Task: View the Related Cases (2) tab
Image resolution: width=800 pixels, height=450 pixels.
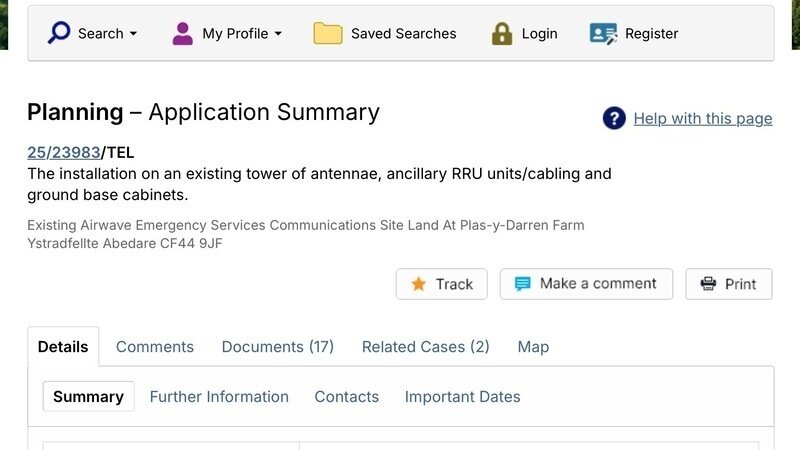Action: click(x=425, y=347)
